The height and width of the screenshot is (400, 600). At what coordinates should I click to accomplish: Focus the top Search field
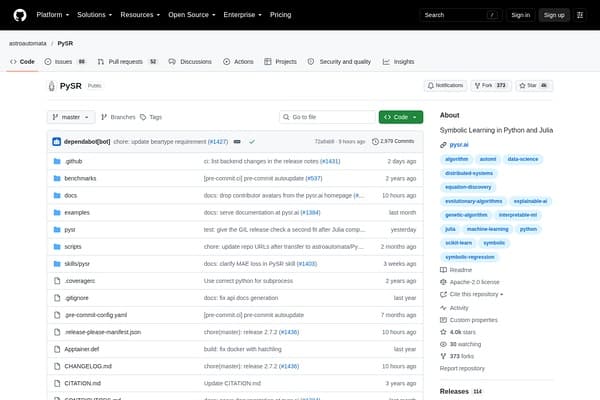coord(461,15)
